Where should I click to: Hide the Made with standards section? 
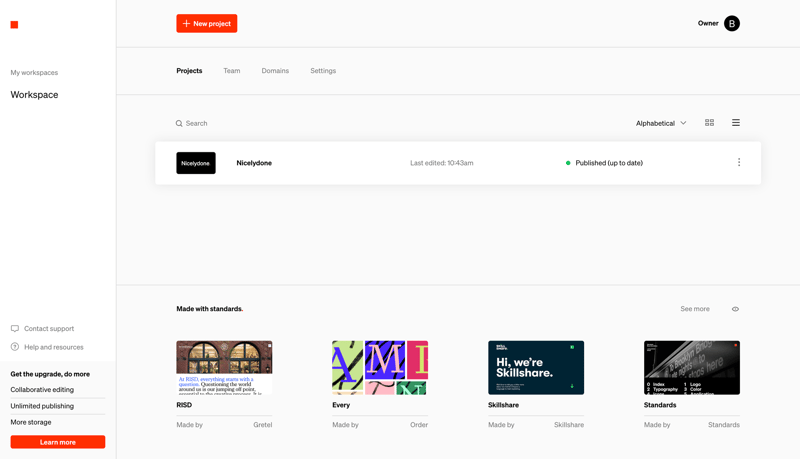point(735,309)
